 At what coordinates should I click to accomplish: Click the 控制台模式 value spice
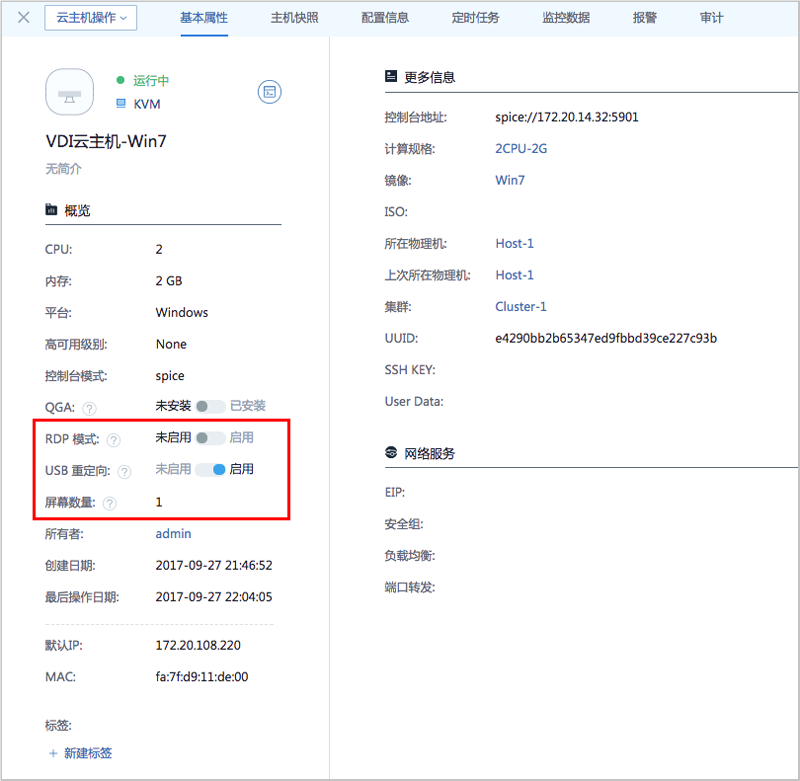(x=170, y=375)
